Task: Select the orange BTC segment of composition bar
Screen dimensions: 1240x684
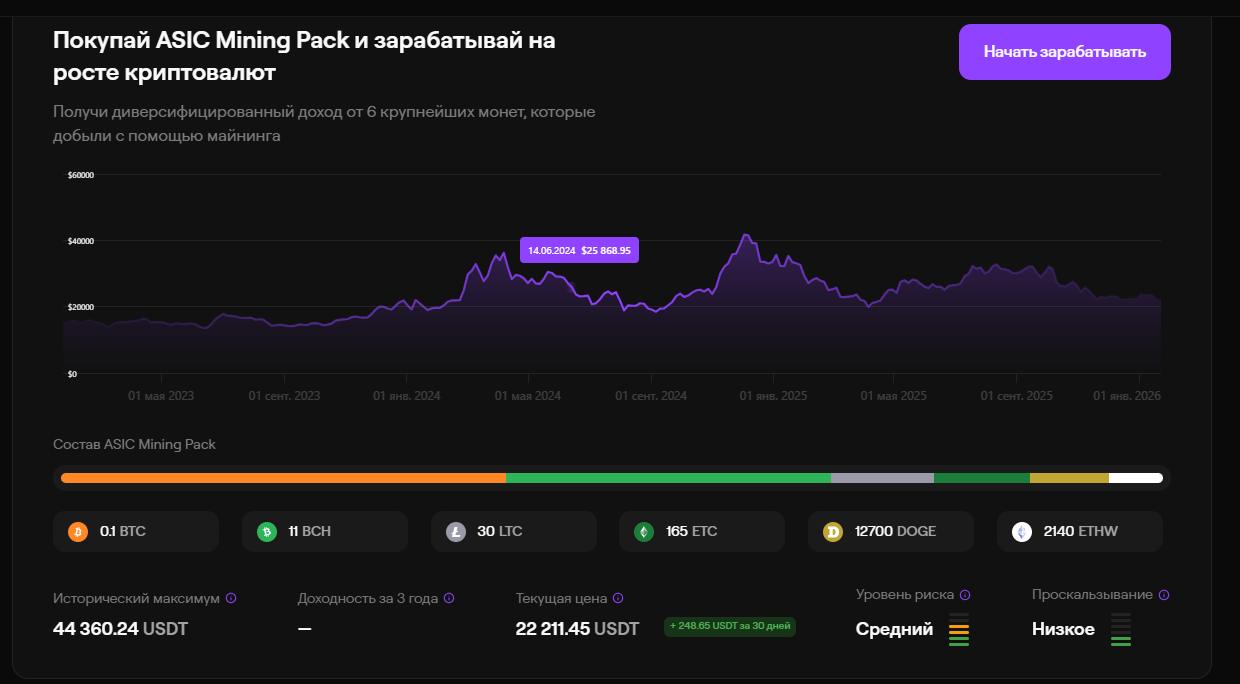Action: point(283,478)
